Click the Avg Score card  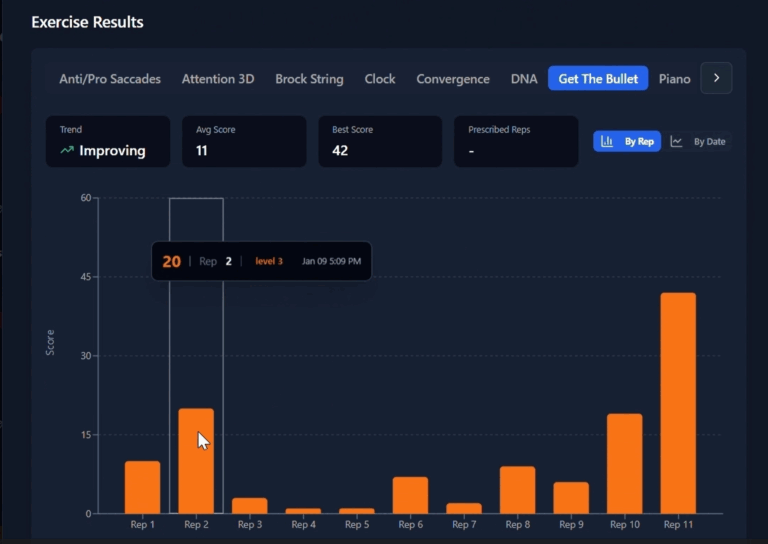tap(244, 142)
